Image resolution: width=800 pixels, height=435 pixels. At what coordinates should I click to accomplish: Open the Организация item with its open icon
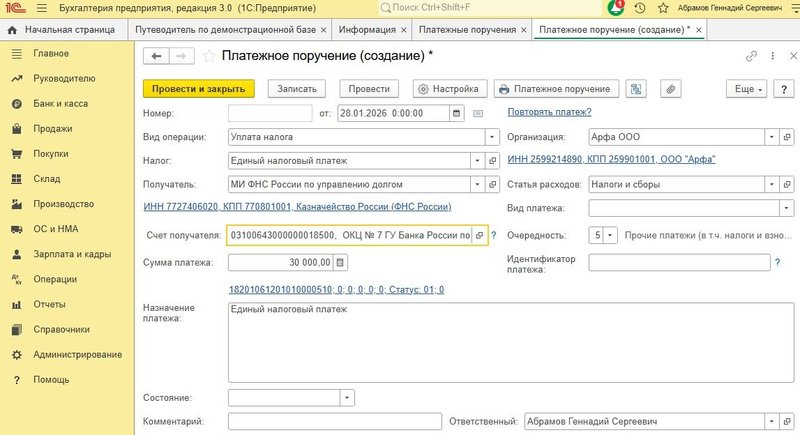pyautogui.click(x=787, y=137)
